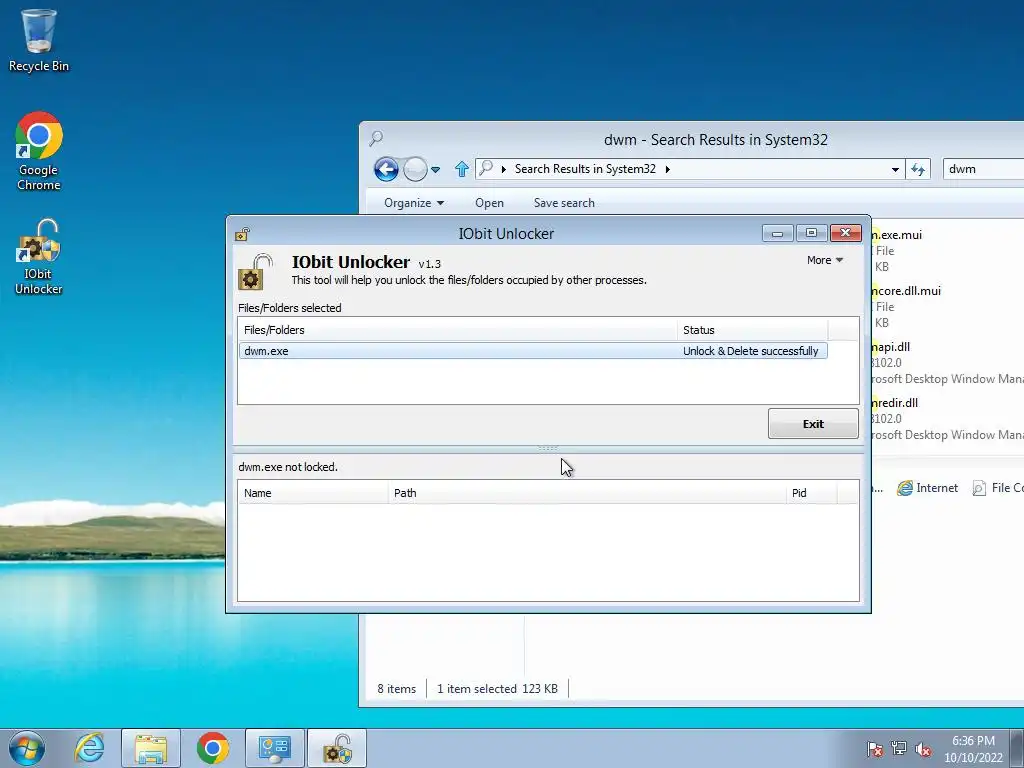The width and height of the screenshot is (1024, 768).
Task: Open the Windows Start button
Action: [27, 748]
